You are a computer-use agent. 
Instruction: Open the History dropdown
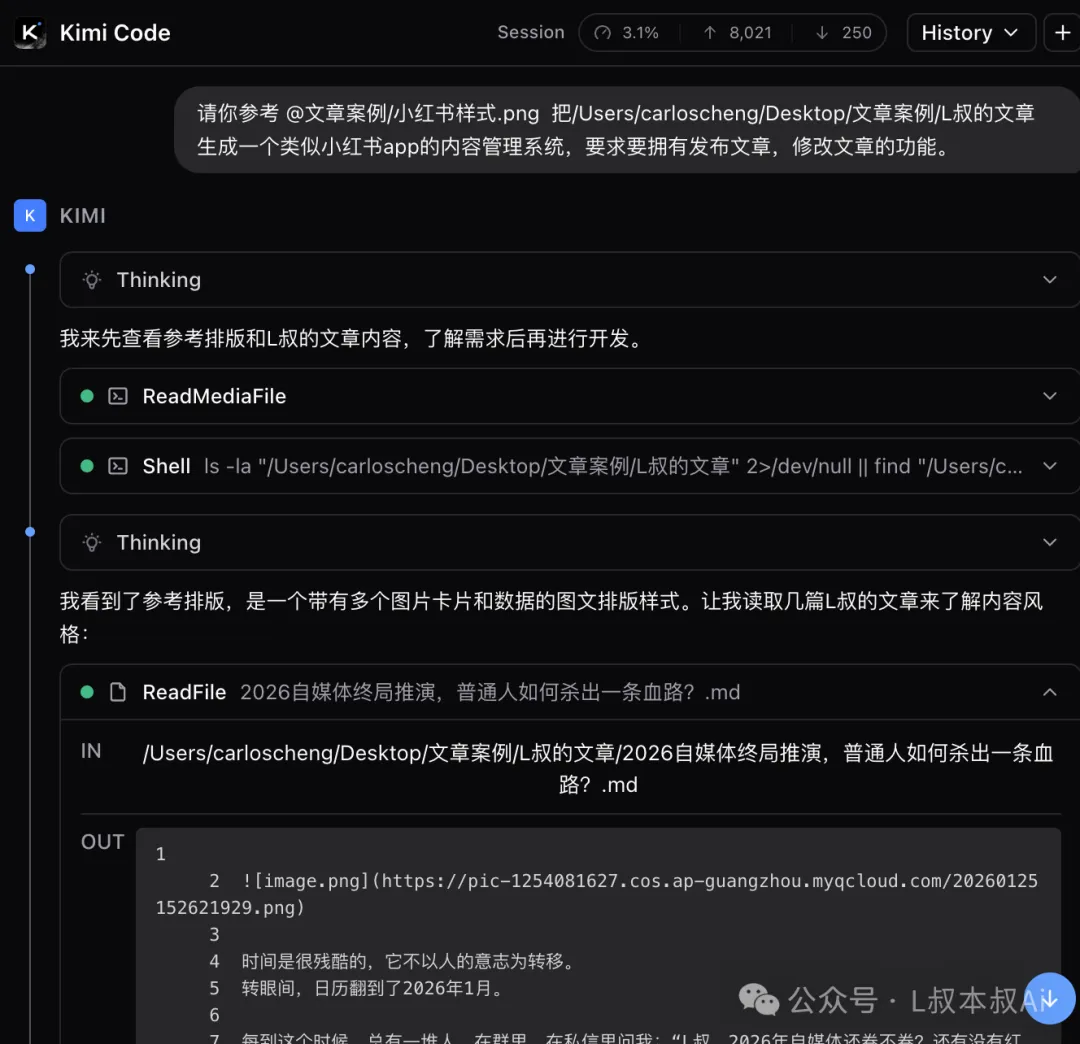970,32
